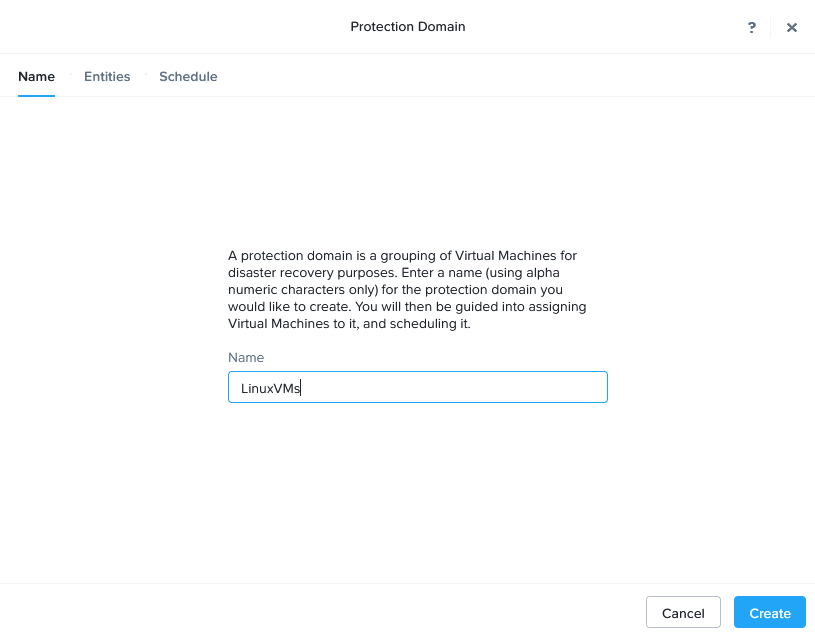Click the protection domain description paragraph
The width and height of the screenshot is (815, 638).
(x=407, y=290)
